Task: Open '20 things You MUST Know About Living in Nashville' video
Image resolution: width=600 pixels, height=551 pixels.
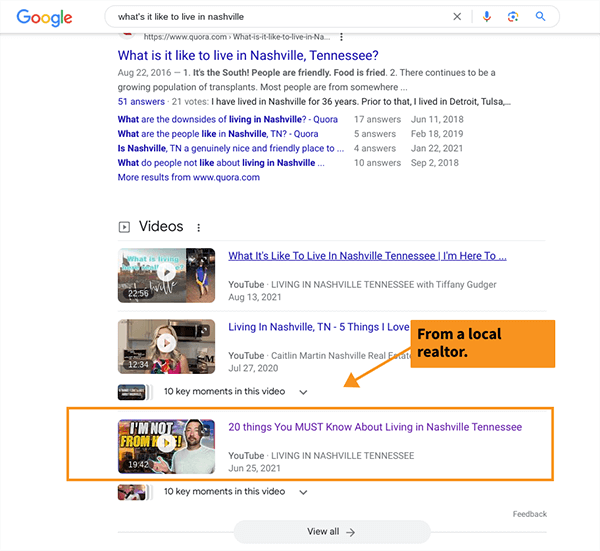Action: tap(375, 427)
